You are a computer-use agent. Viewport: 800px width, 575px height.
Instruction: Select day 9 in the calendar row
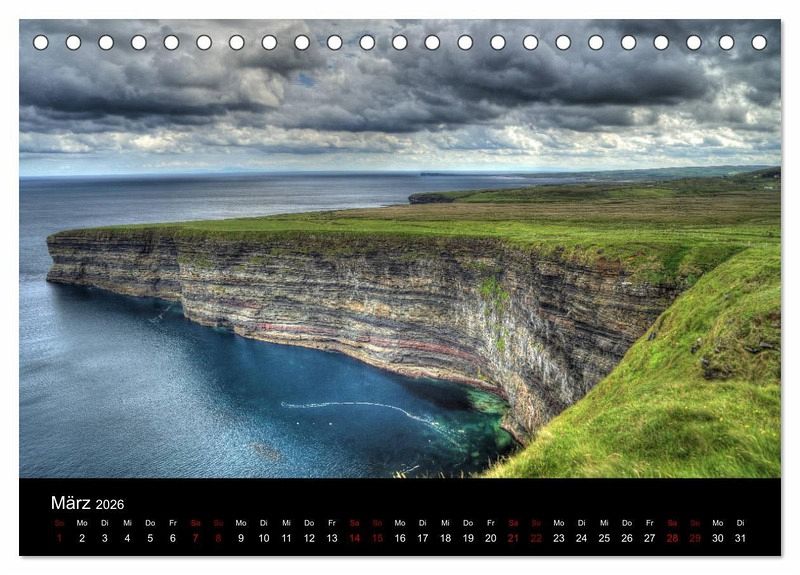point(241,538)
